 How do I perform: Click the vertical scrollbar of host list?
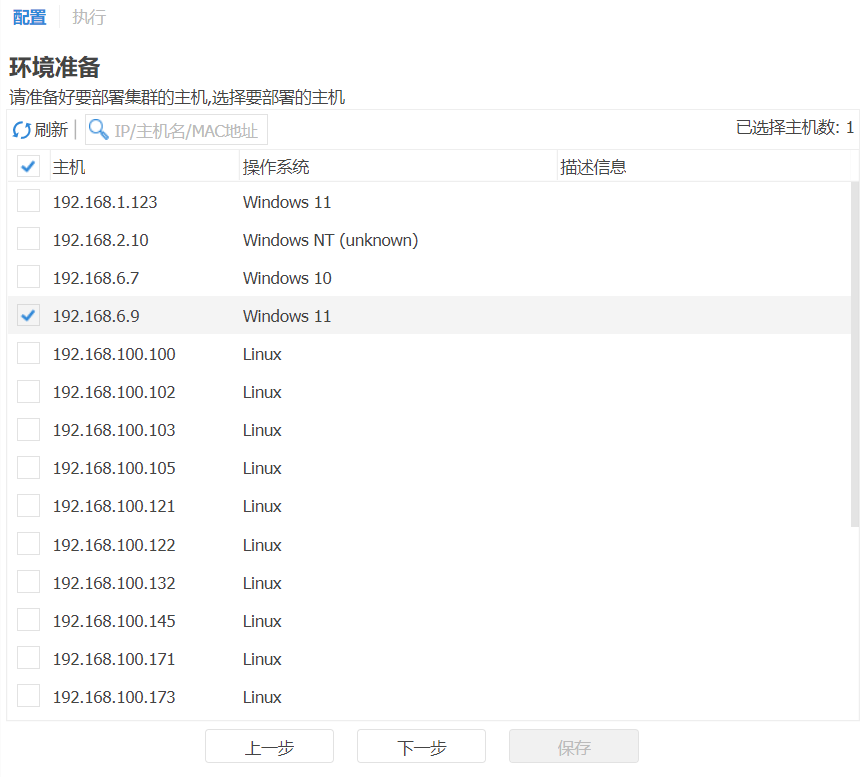tap(854, 350)
